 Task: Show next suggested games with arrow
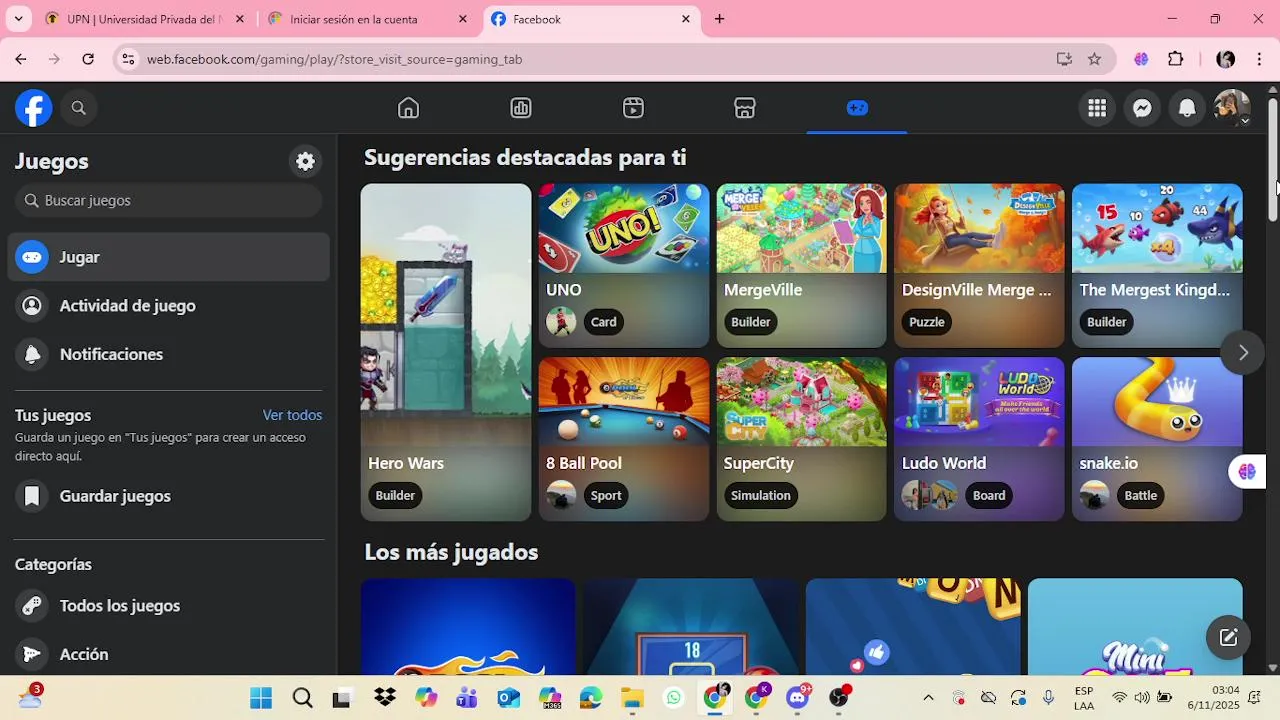coord(1243,352)
